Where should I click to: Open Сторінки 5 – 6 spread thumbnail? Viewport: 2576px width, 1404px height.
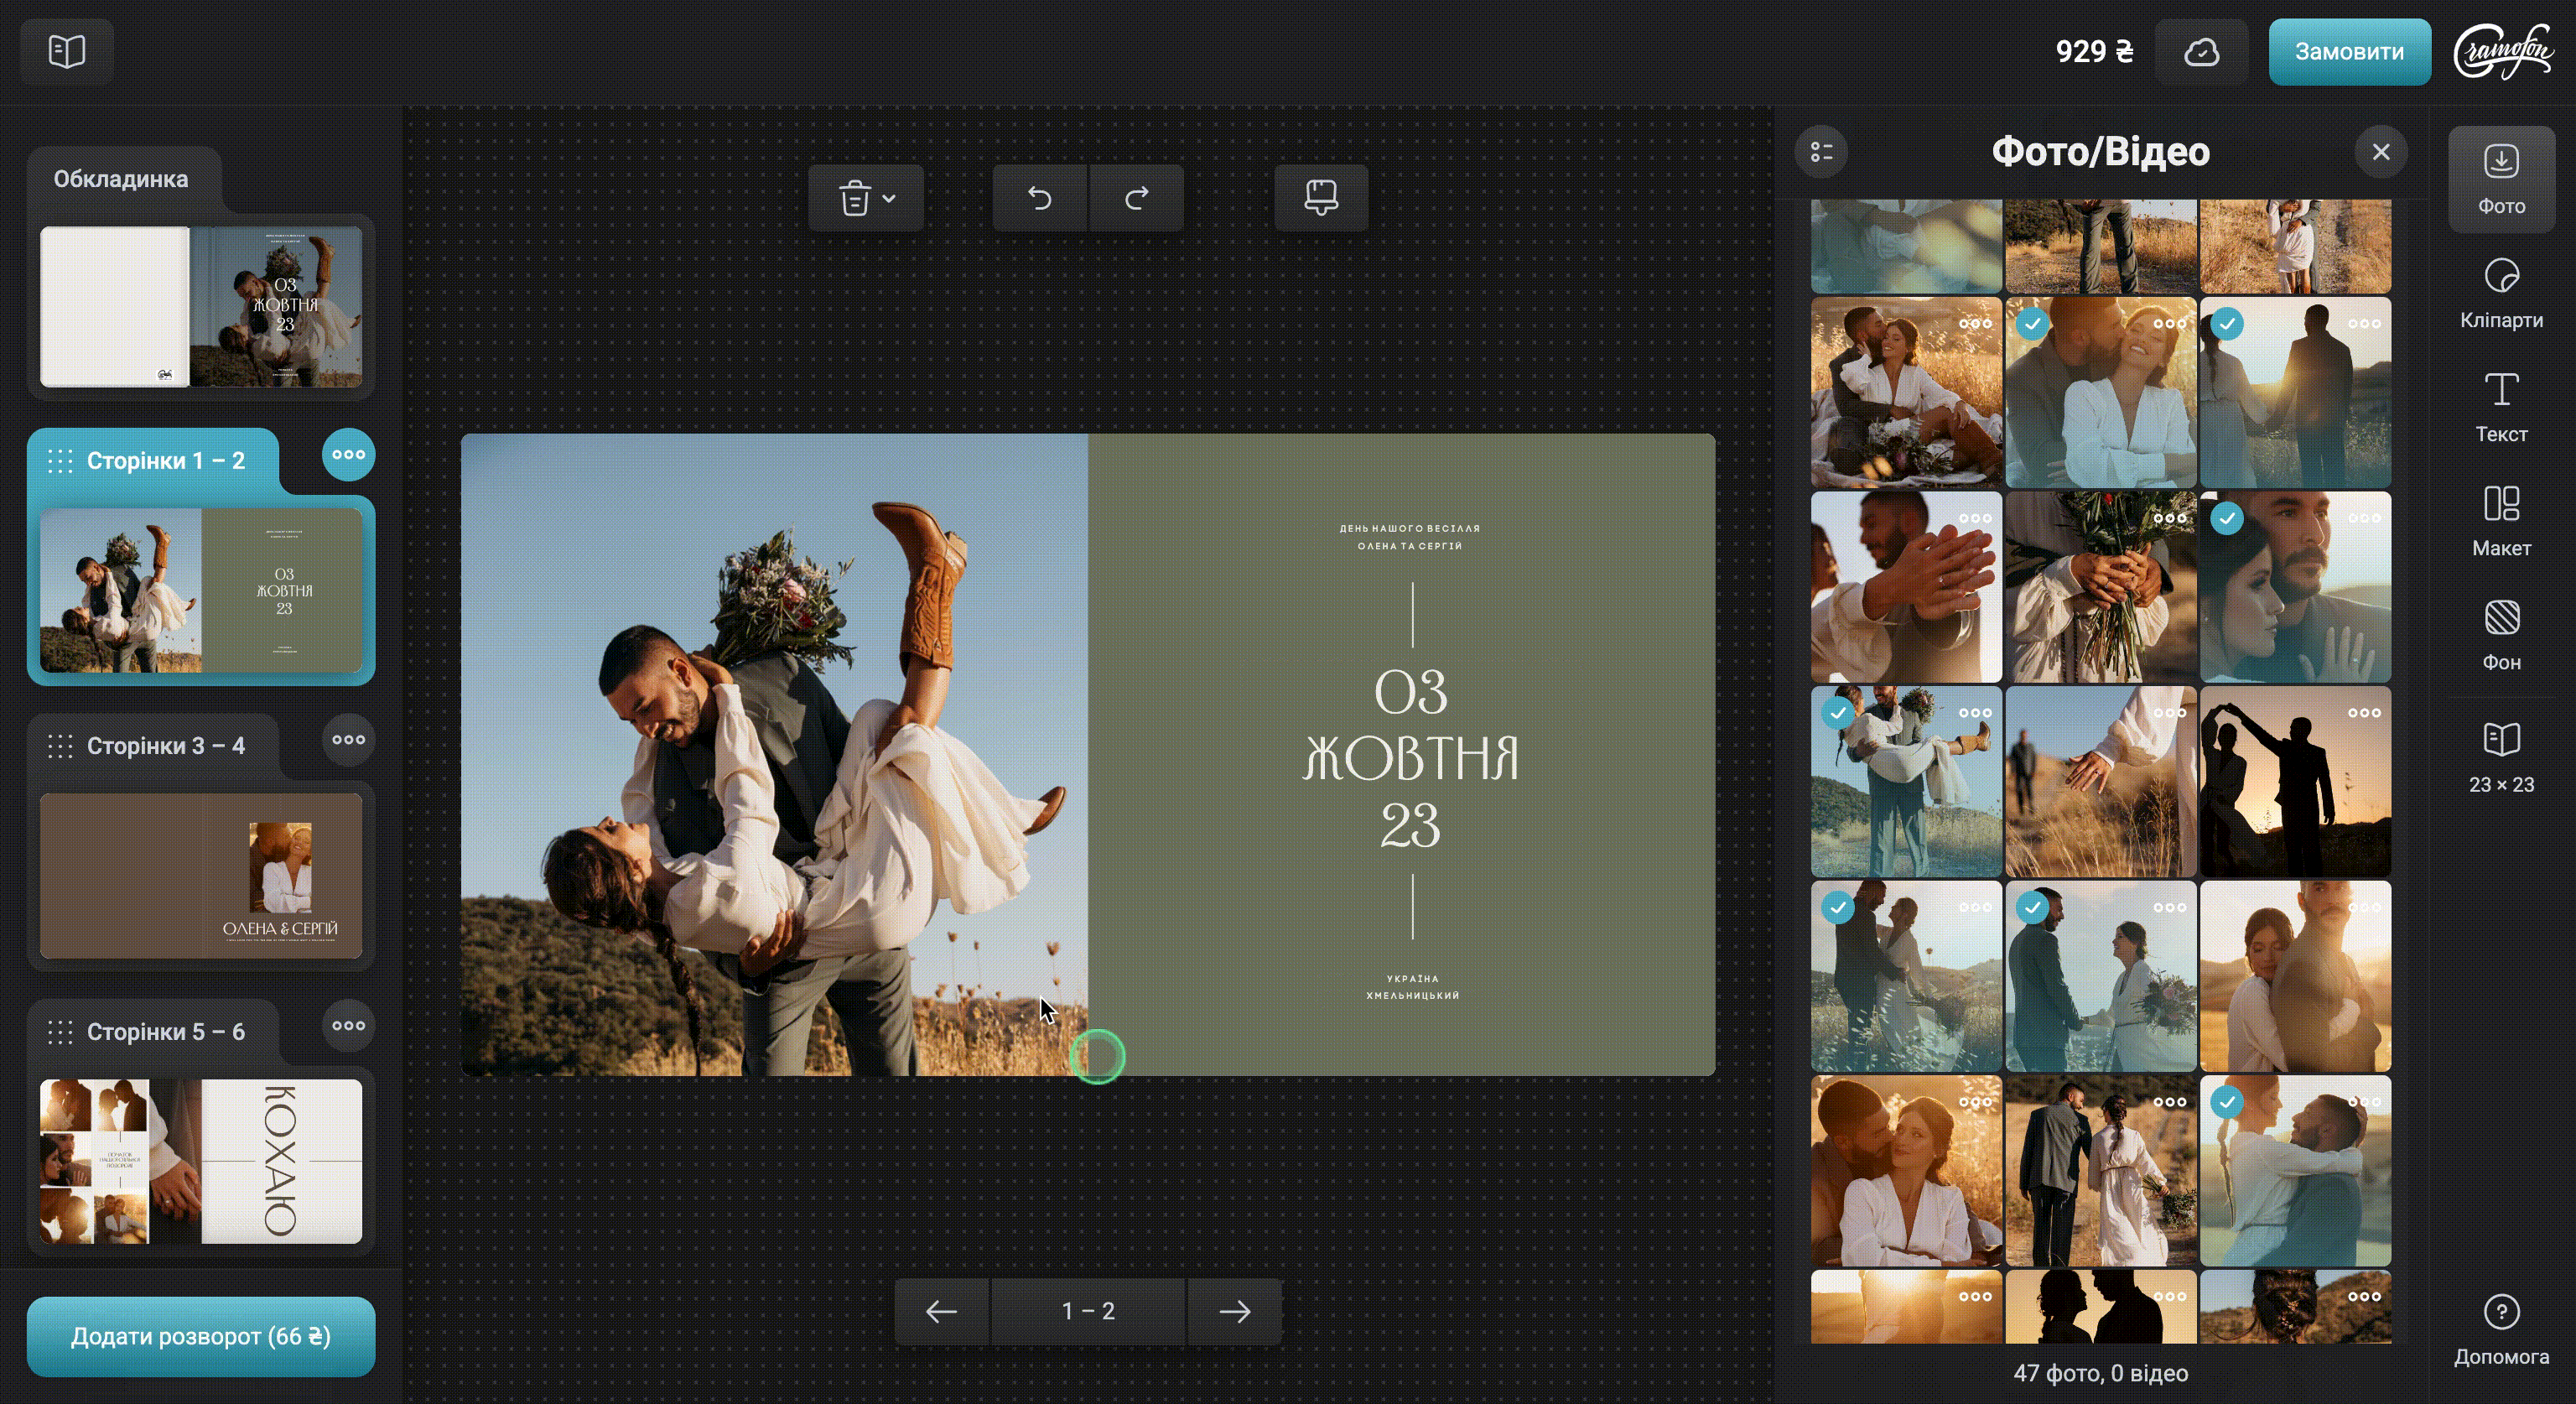coord(201,1161)
